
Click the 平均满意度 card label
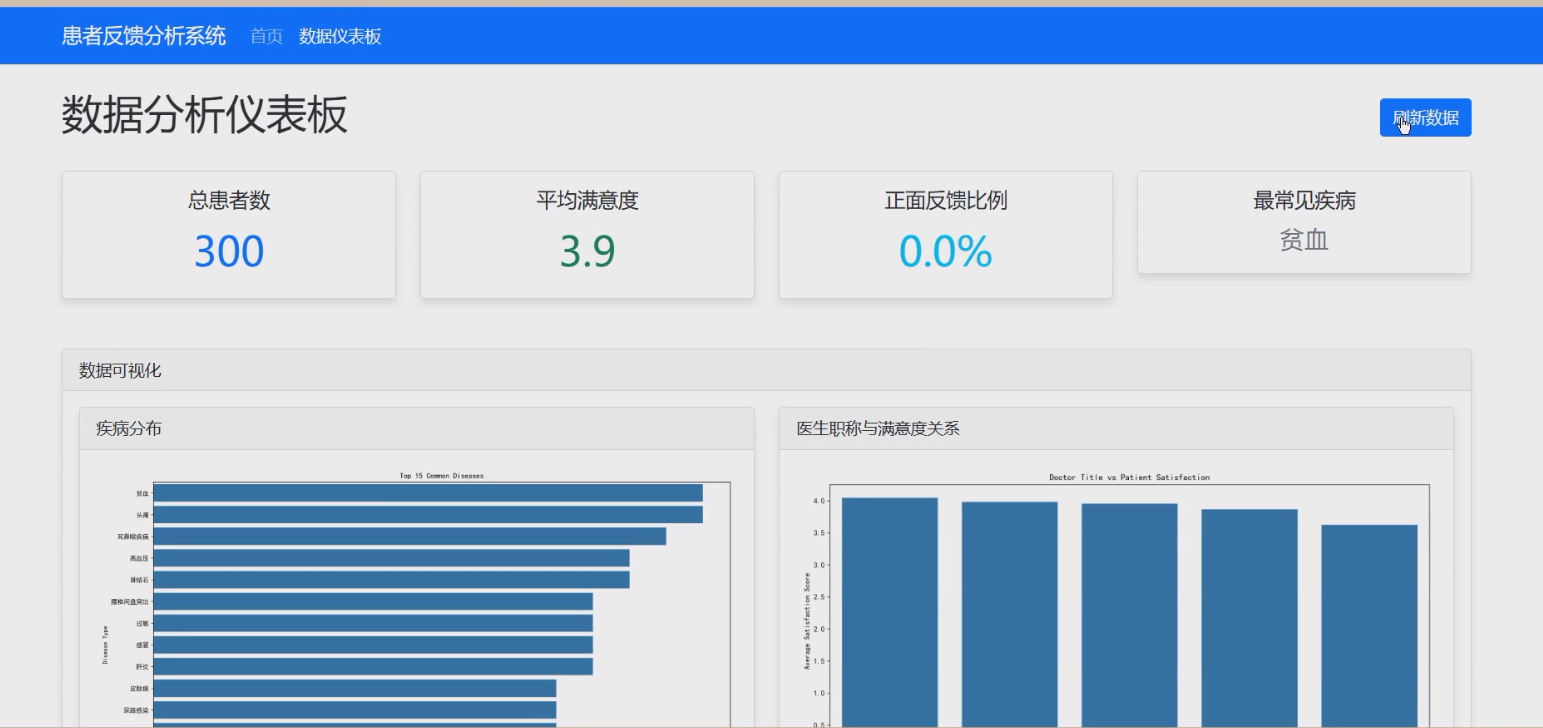tap(587, 200)
